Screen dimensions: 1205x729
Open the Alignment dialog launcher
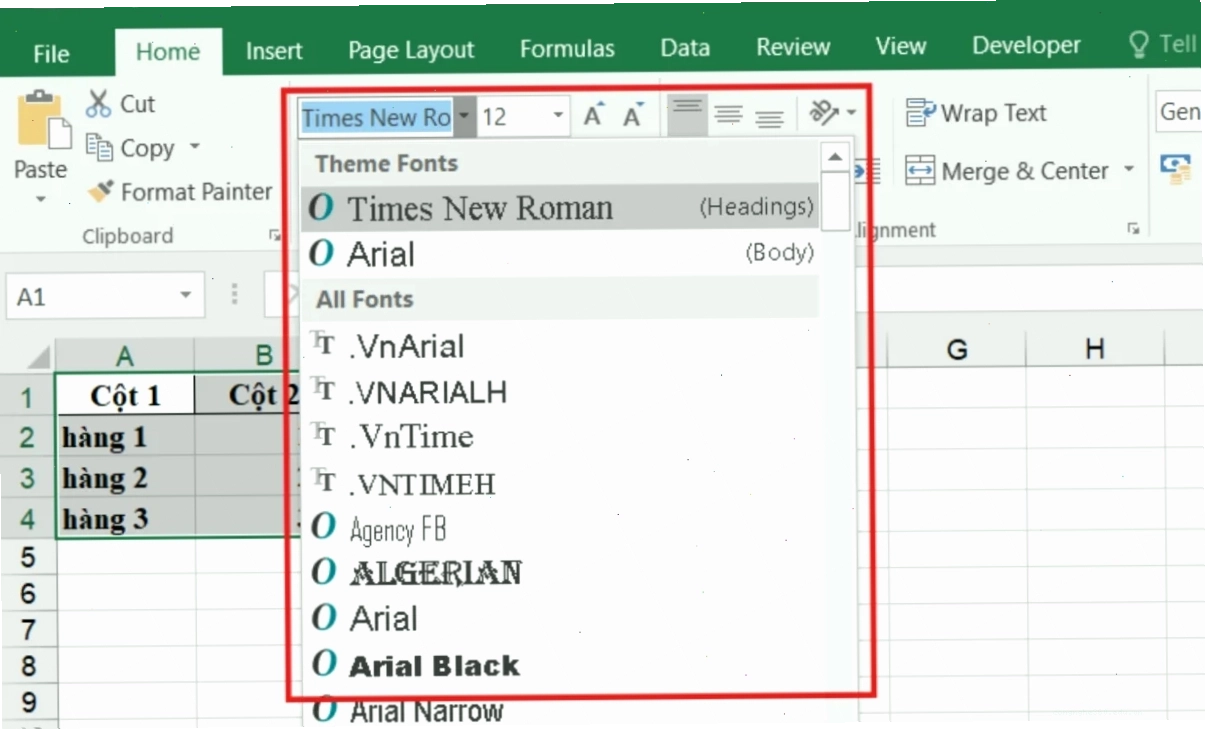coord(1133,229)
